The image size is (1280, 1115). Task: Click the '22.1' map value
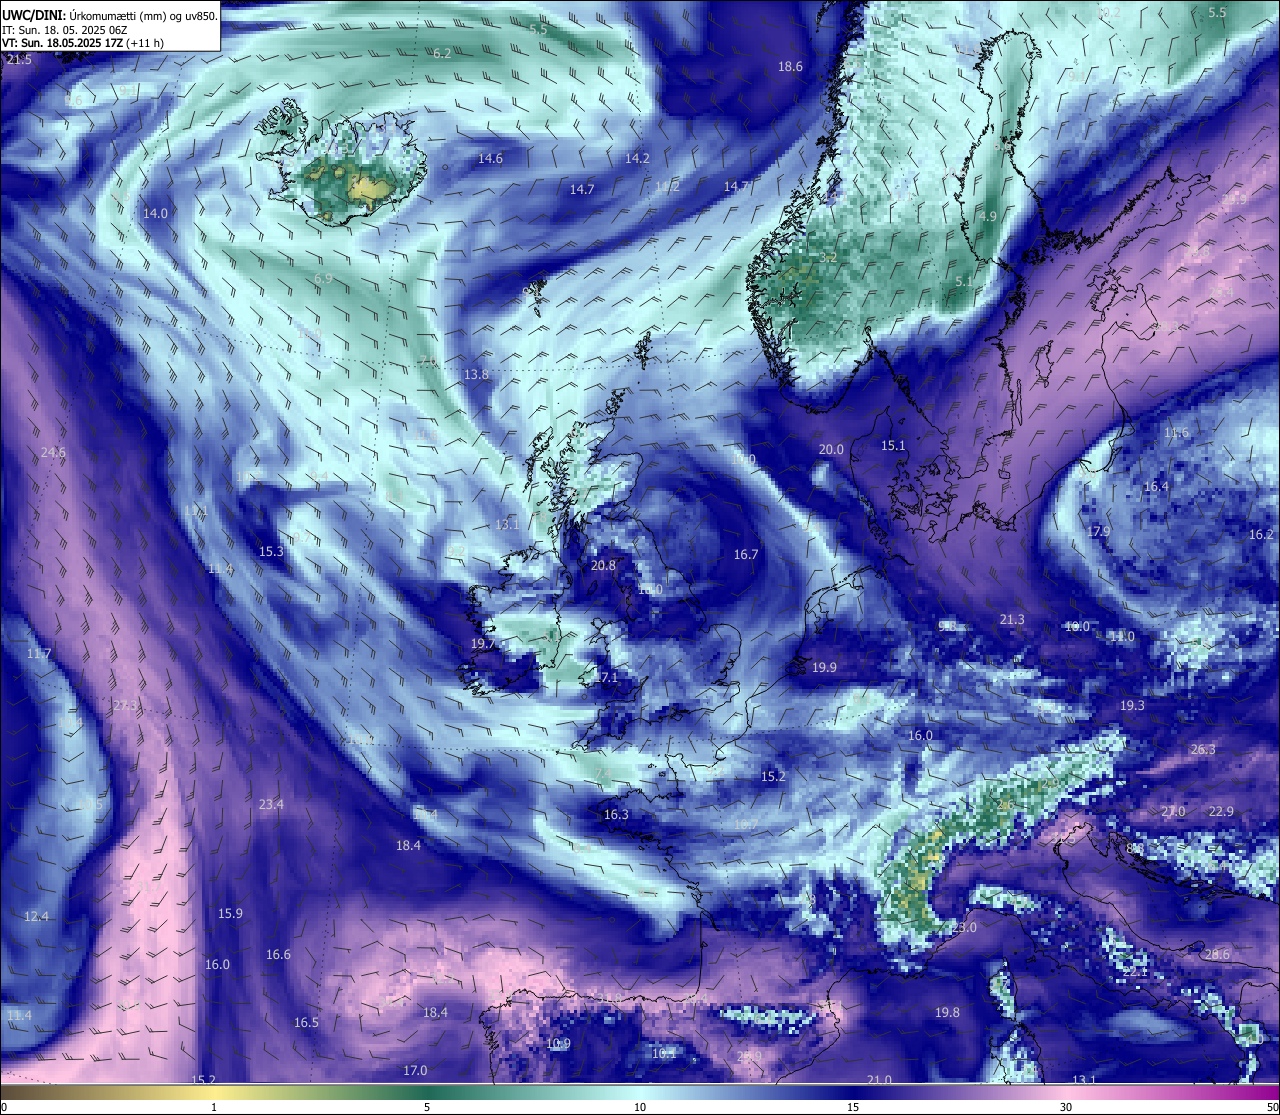pyautogui.click(x=1135, y=971)
